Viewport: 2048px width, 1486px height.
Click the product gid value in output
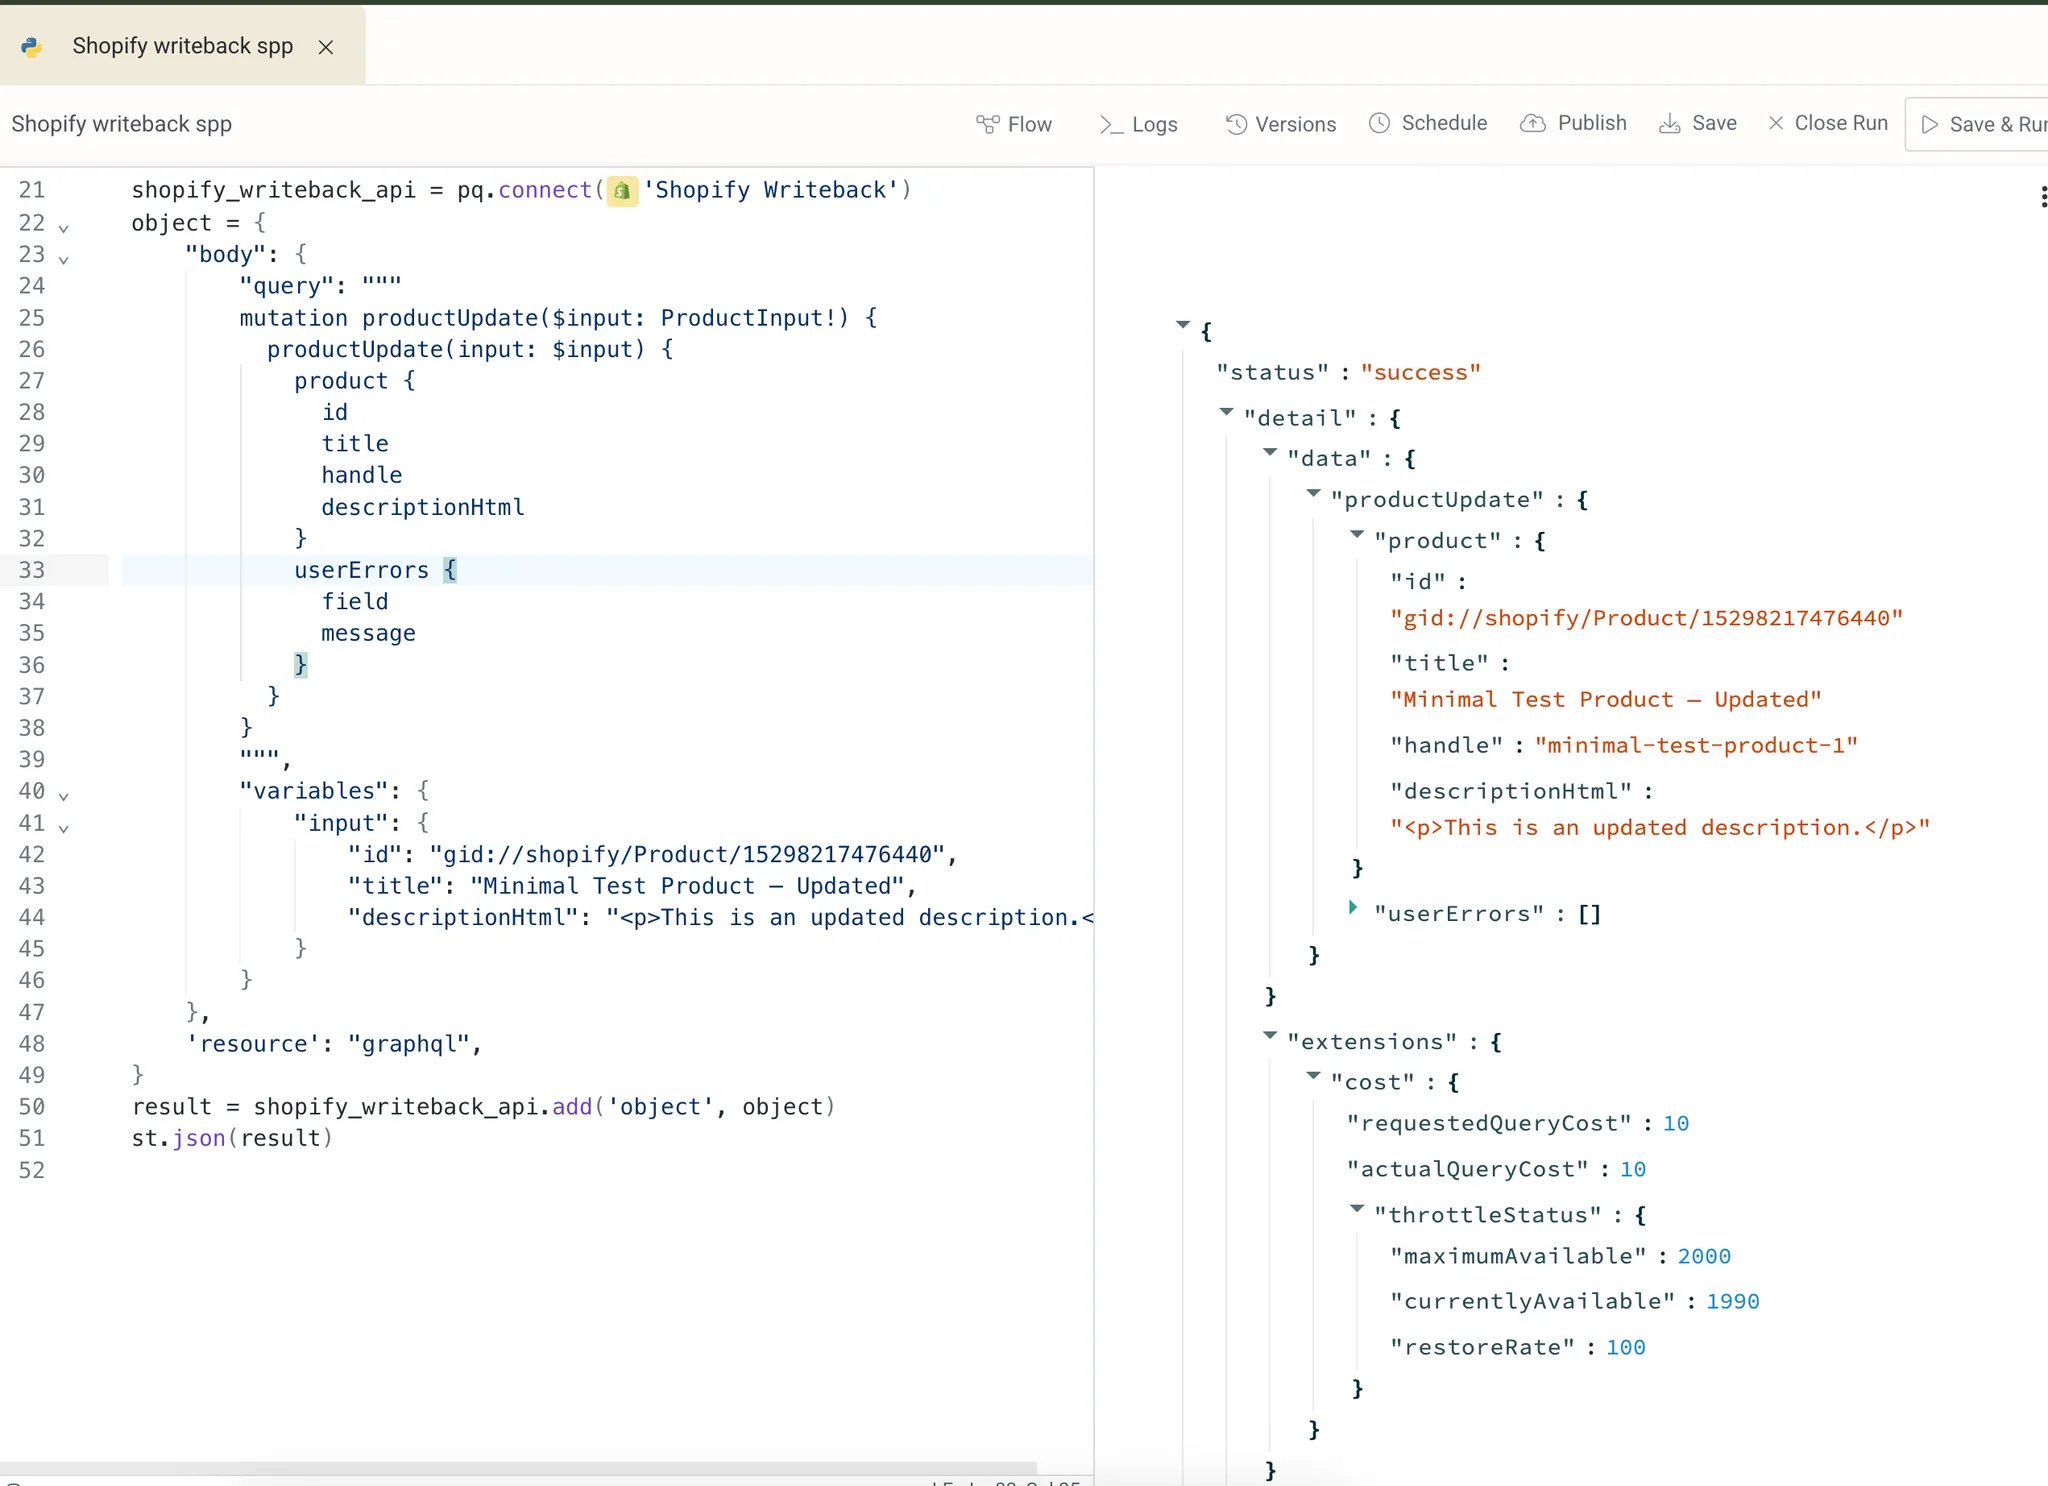[1647, 618]
